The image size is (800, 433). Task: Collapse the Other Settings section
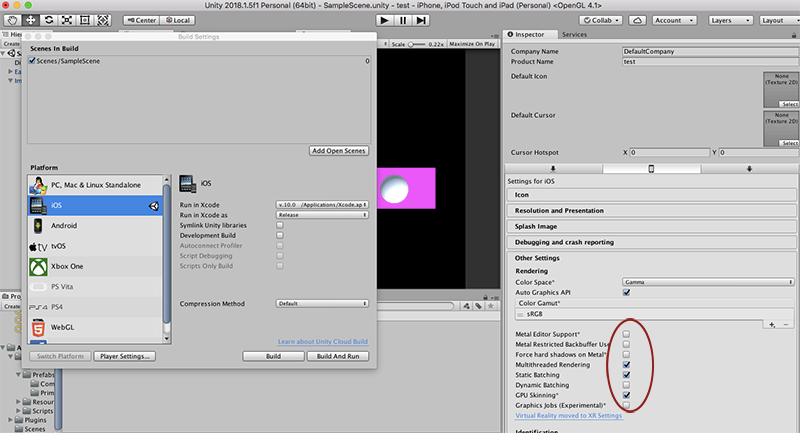(x=652, y=258)
